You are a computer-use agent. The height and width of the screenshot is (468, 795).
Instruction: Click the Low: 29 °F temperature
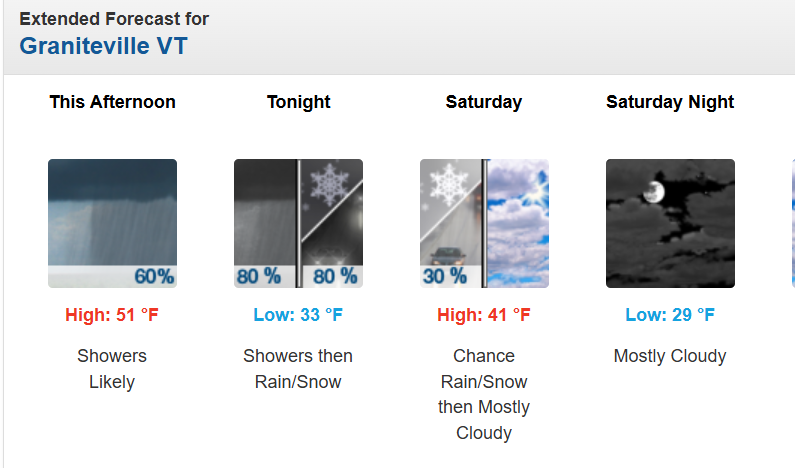coord(670,315)
